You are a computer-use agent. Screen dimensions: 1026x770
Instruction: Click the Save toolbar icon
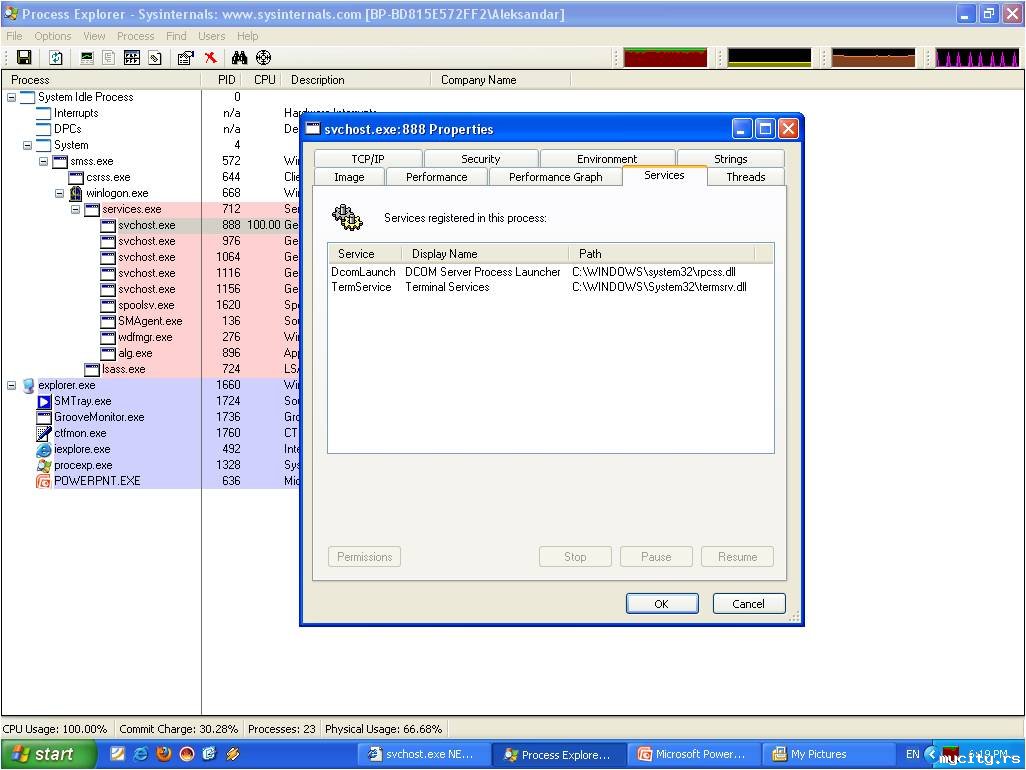[24, 58]
